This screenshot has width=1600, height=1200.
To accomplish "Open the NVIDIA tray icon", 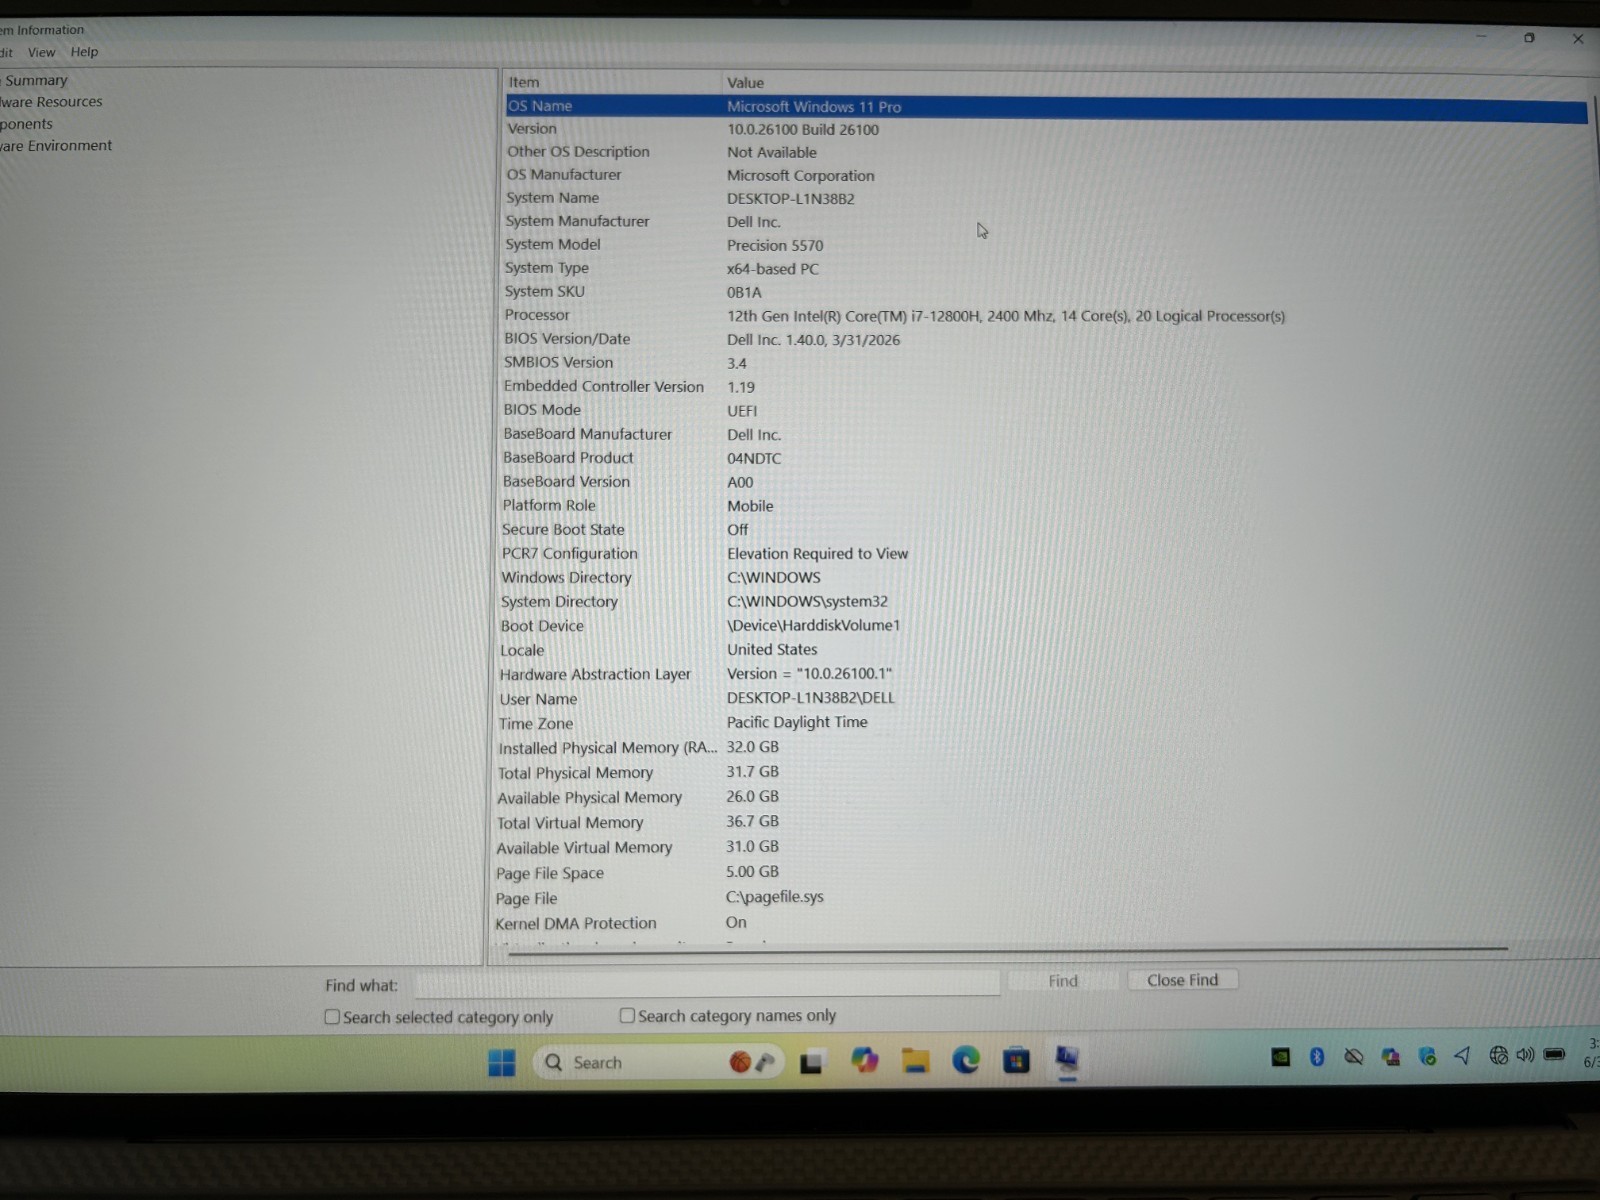I will point(1280,1057).
